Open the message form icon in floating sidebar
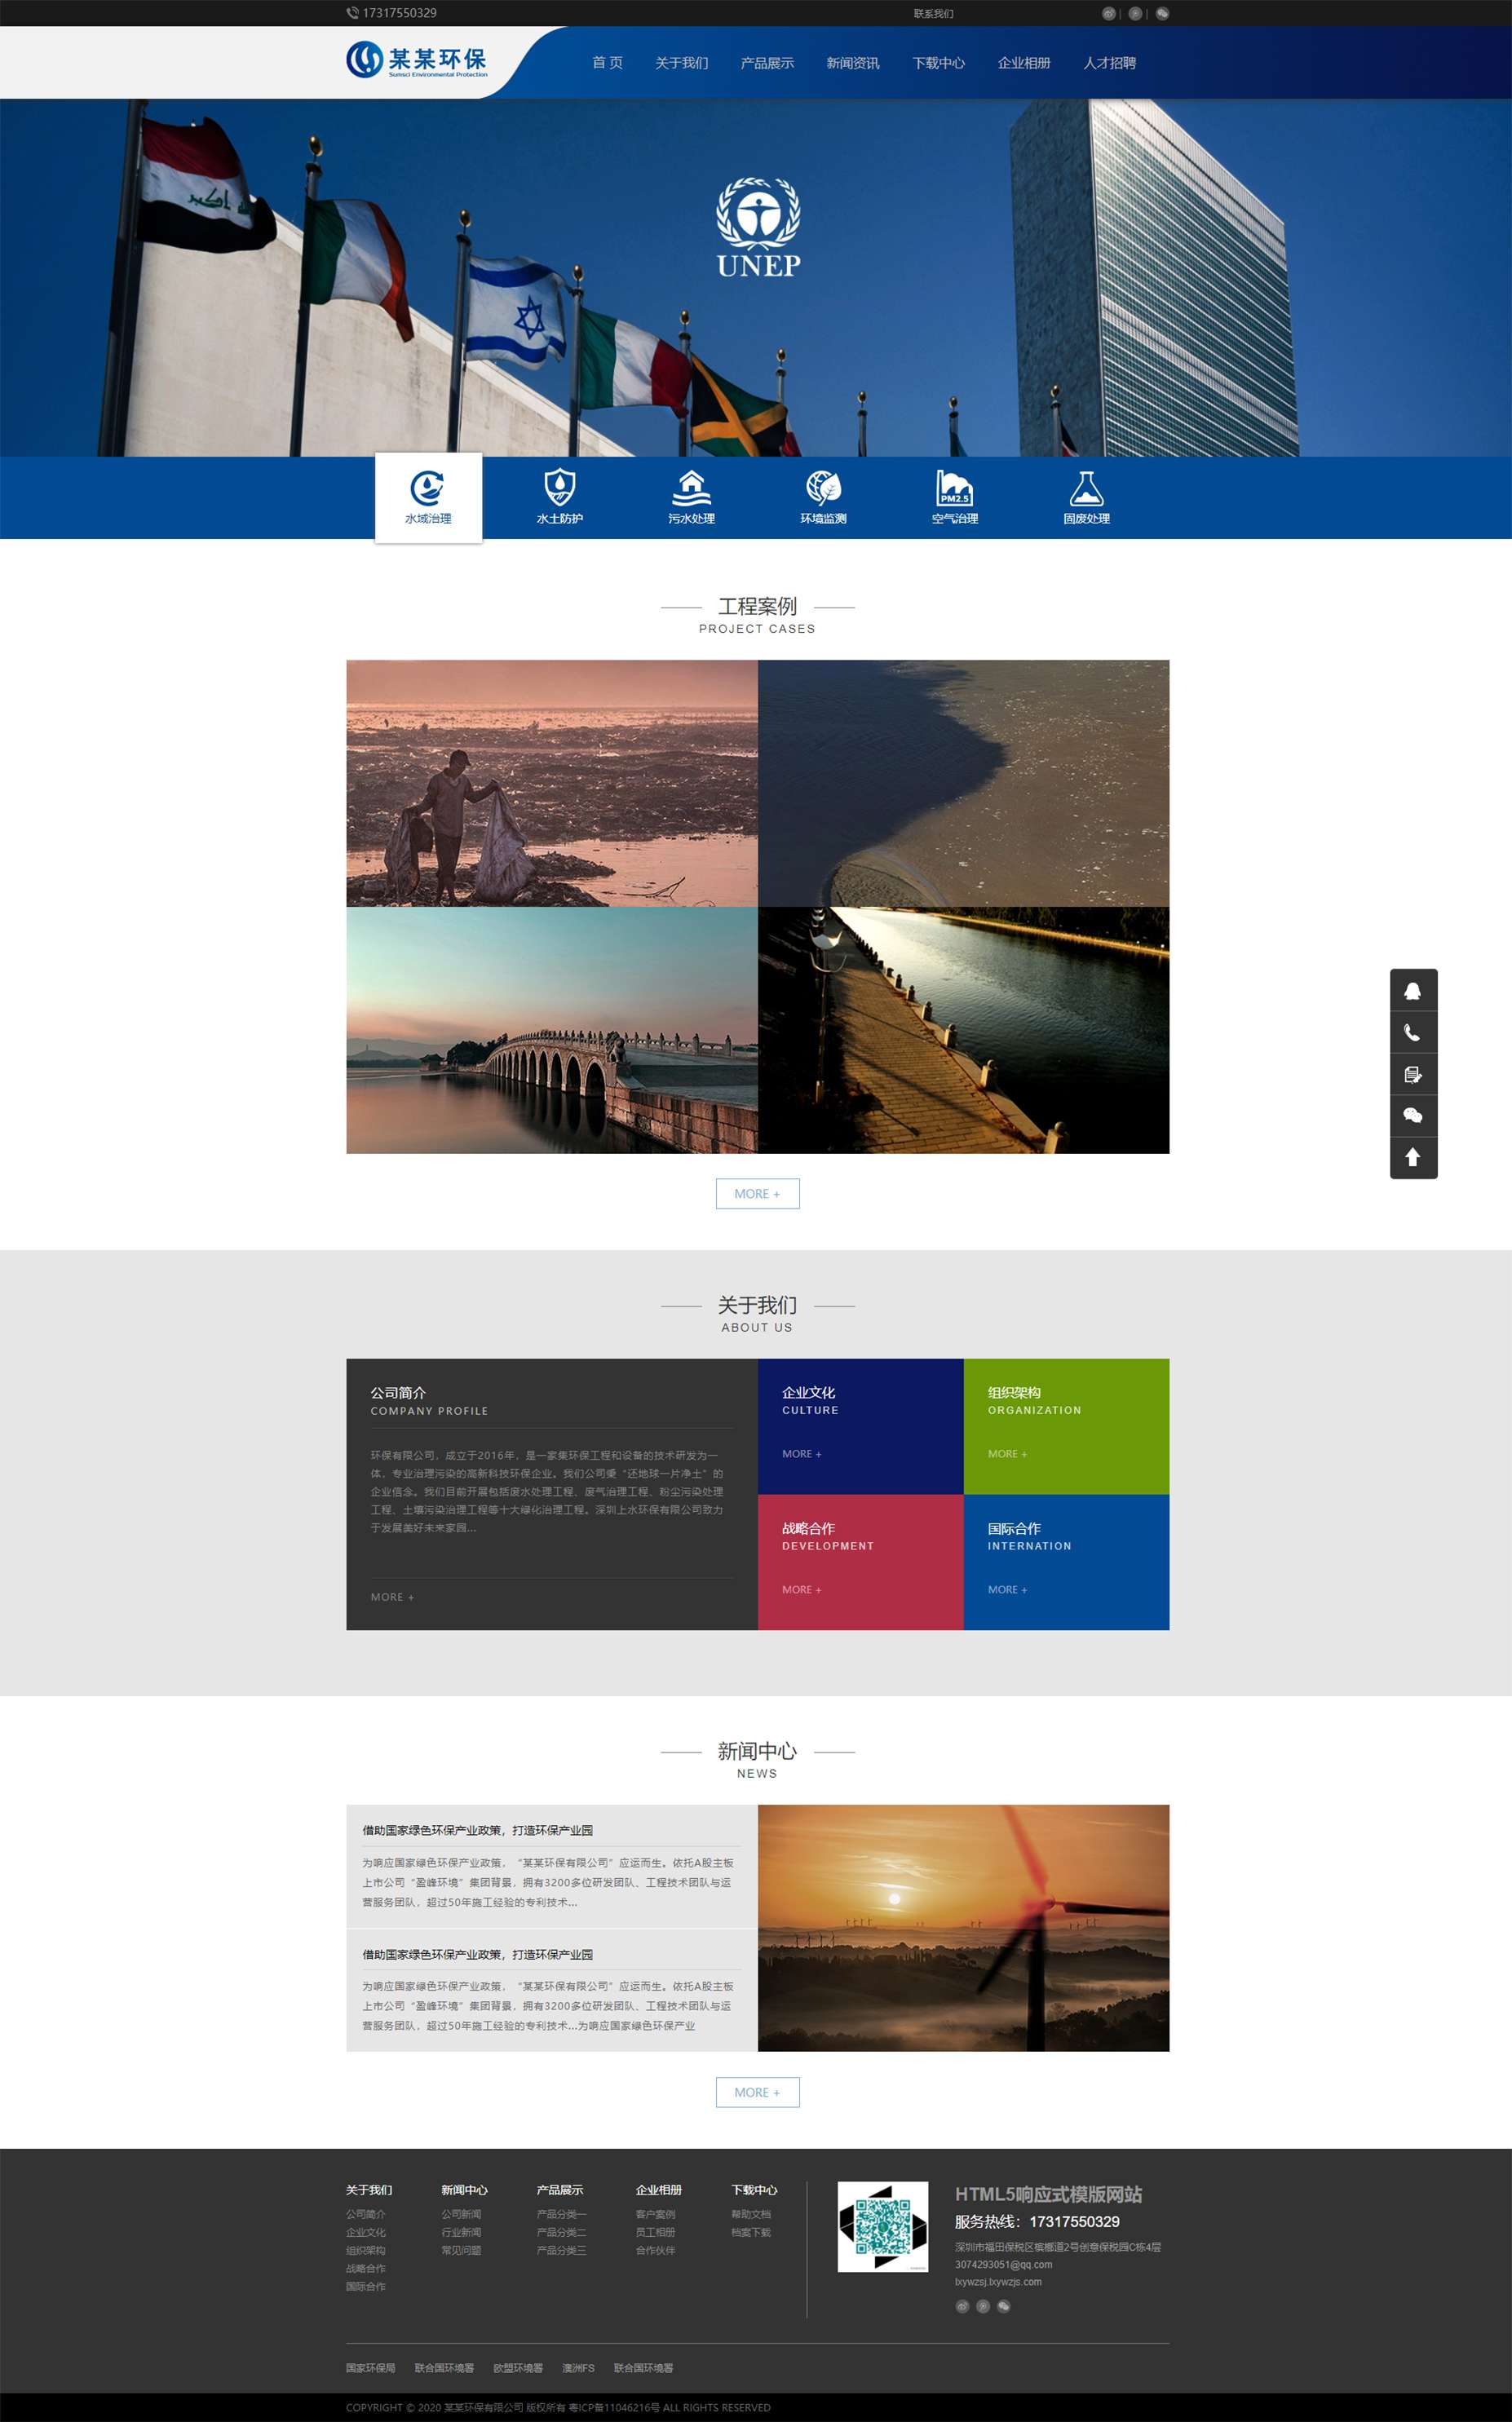 (1412, 1074)
